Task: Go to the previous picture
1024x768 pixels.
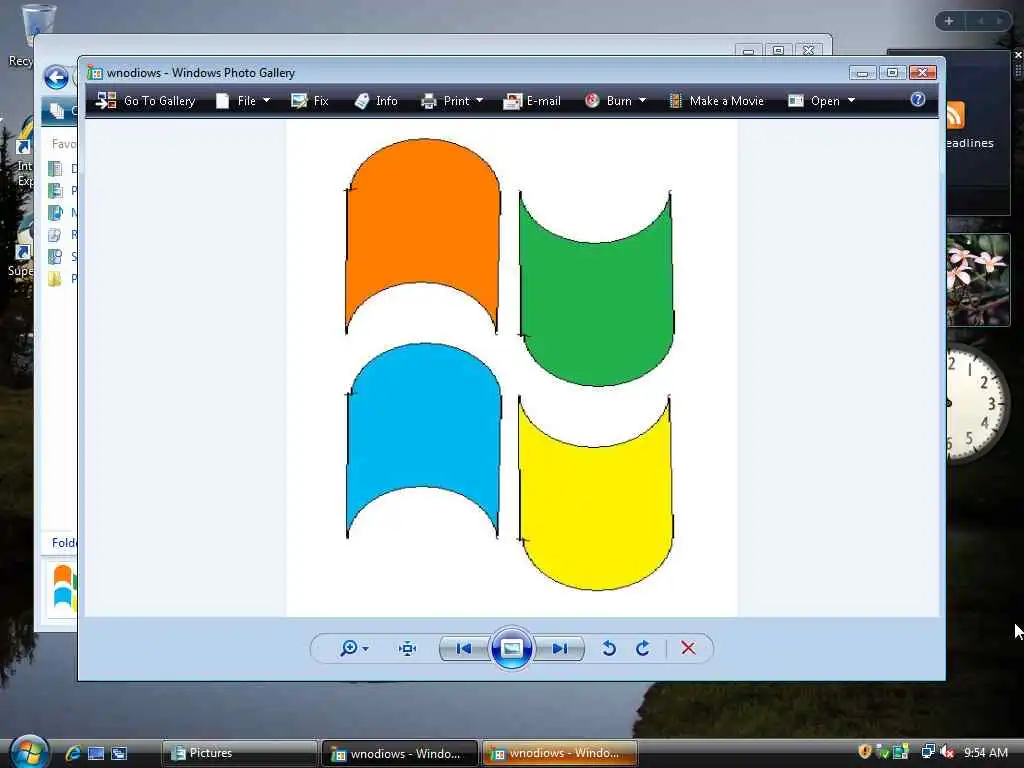Action: 464,648
